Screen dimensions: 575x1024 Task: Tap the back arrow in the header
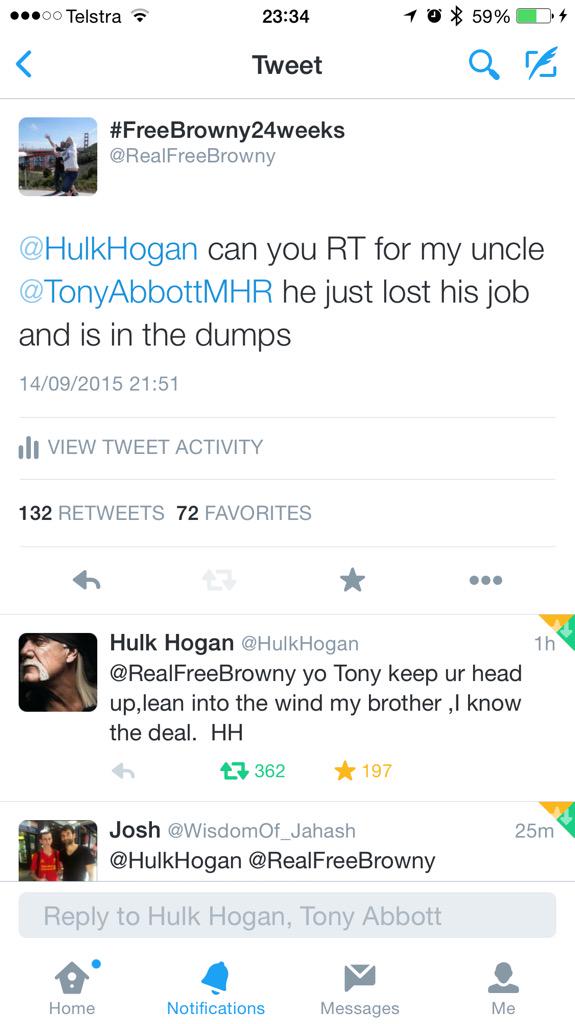(x=24, y=65)
